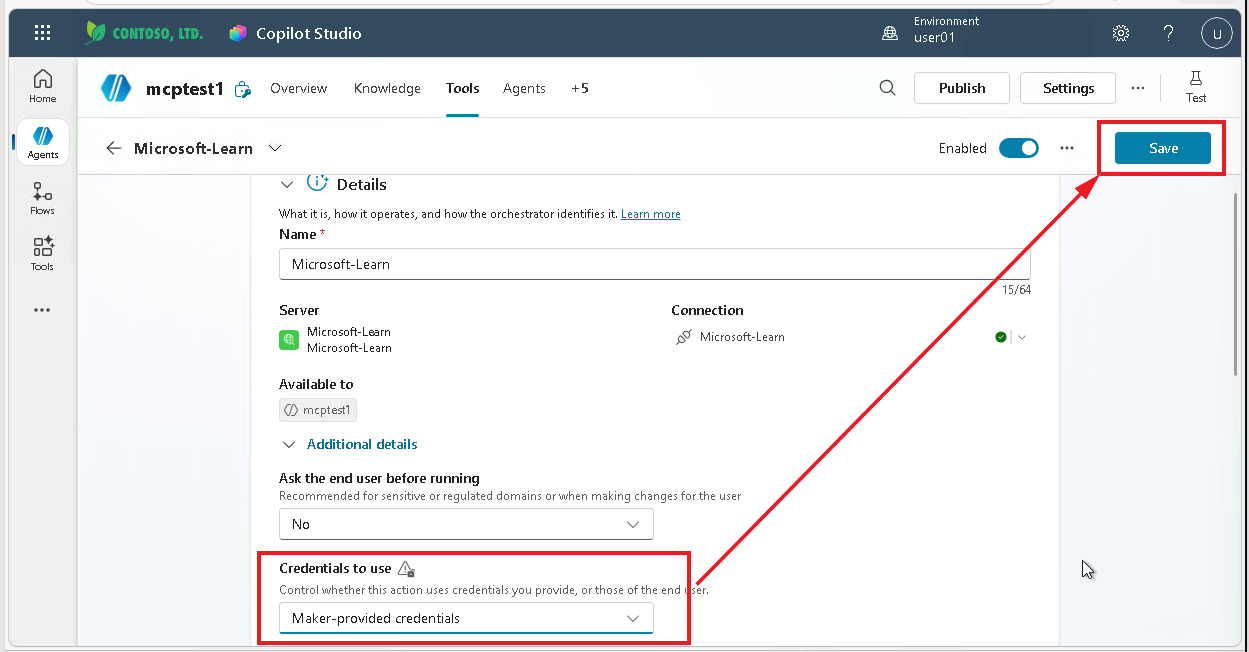This screenshot has height=652, width=1249.
Task: Click the mcptest1 agent title
Action: pos(184,89)
